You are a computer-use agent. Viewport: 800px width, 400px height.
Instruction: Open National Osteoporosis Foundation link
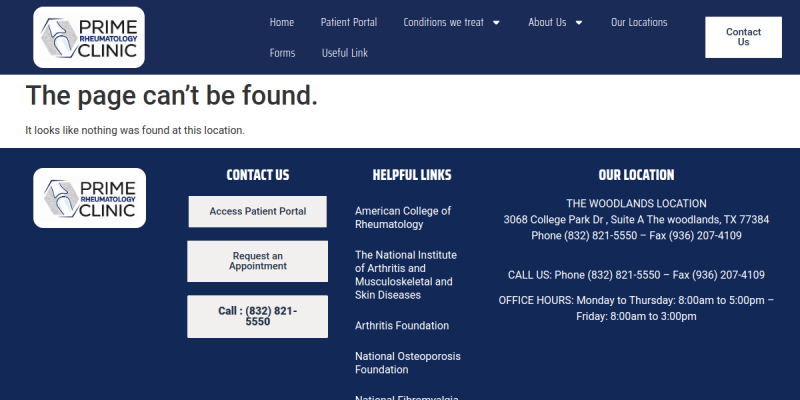click(x=408, y=363)
